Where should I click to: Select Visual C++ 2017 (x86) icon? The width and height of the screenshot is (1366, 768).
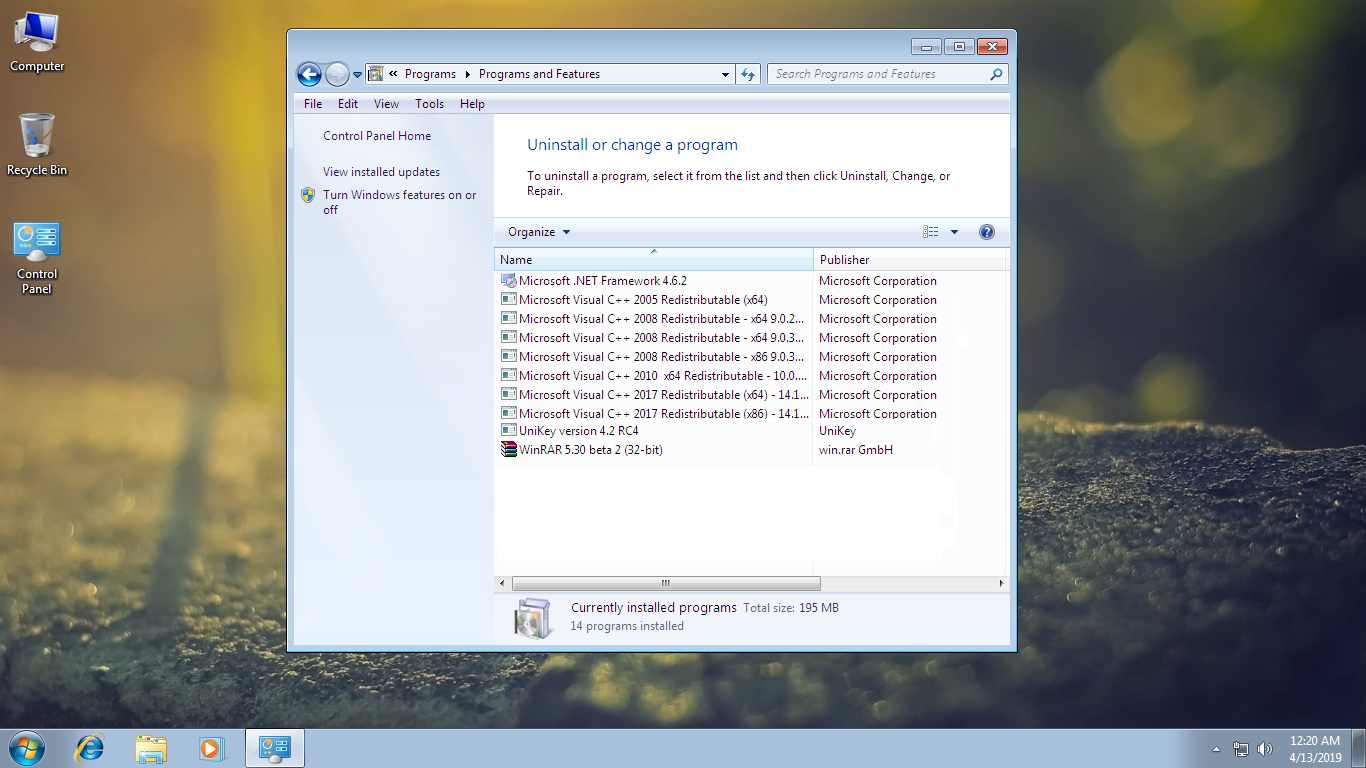click(508, 413)
